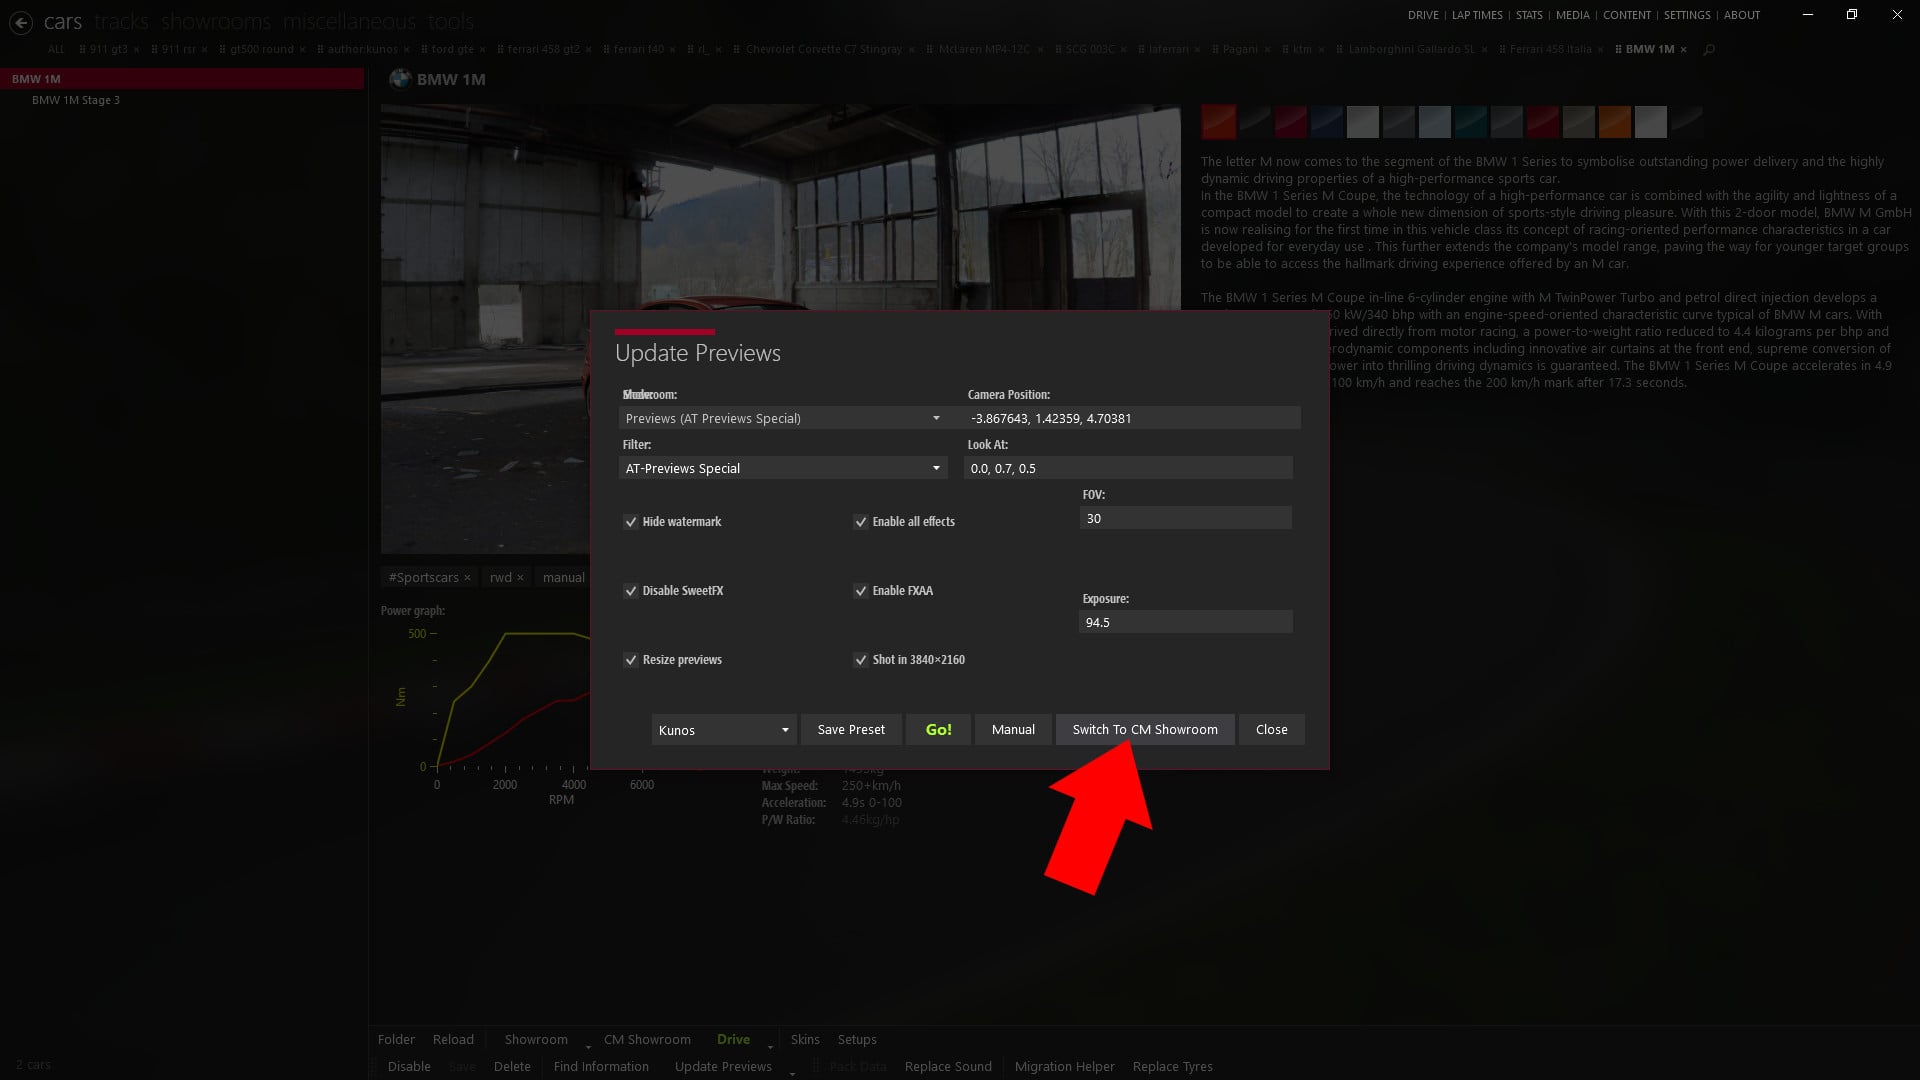This screenshot has width=1920, height=1080.
Task: Click the drag handle icon before the BMW 1M tab
Action: [x=1620, y=48]
